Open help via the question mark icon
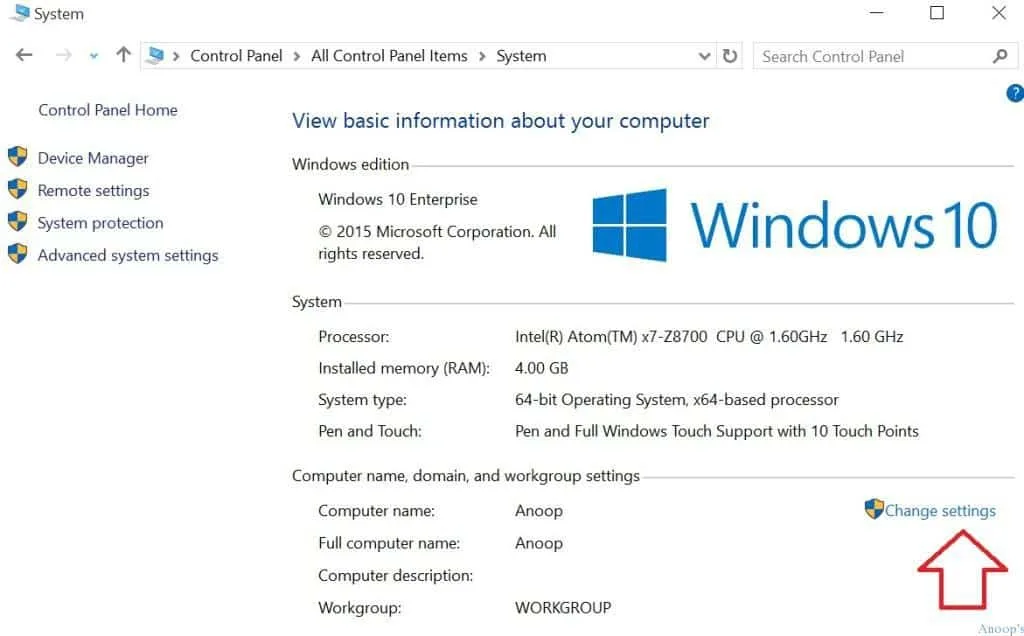 pyautogui.click(x=1015, y=93)
